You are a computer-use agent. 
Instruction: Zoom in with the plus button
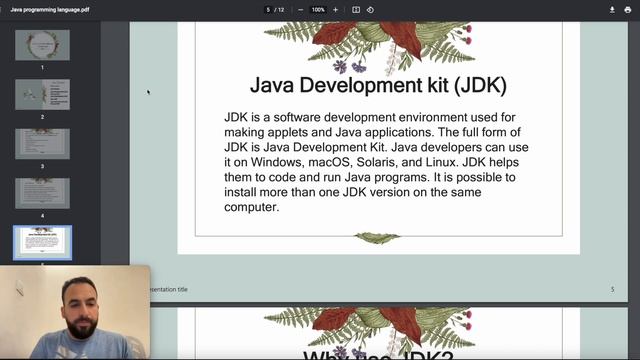[336, 10]
